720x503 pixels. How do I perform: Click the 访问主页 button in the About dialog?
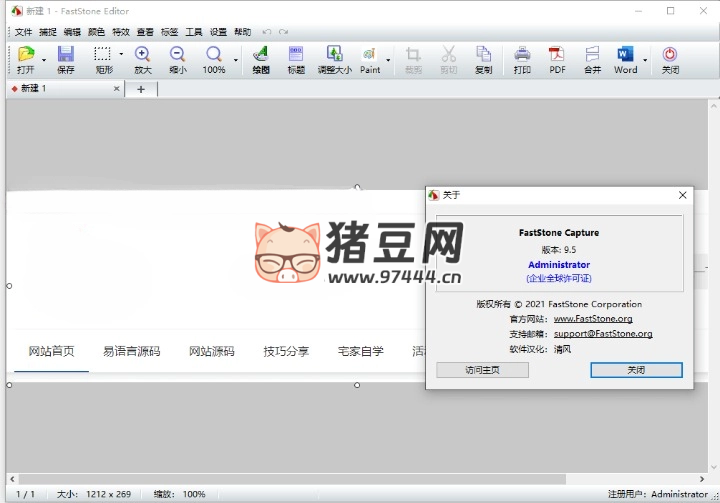[482, 370]
